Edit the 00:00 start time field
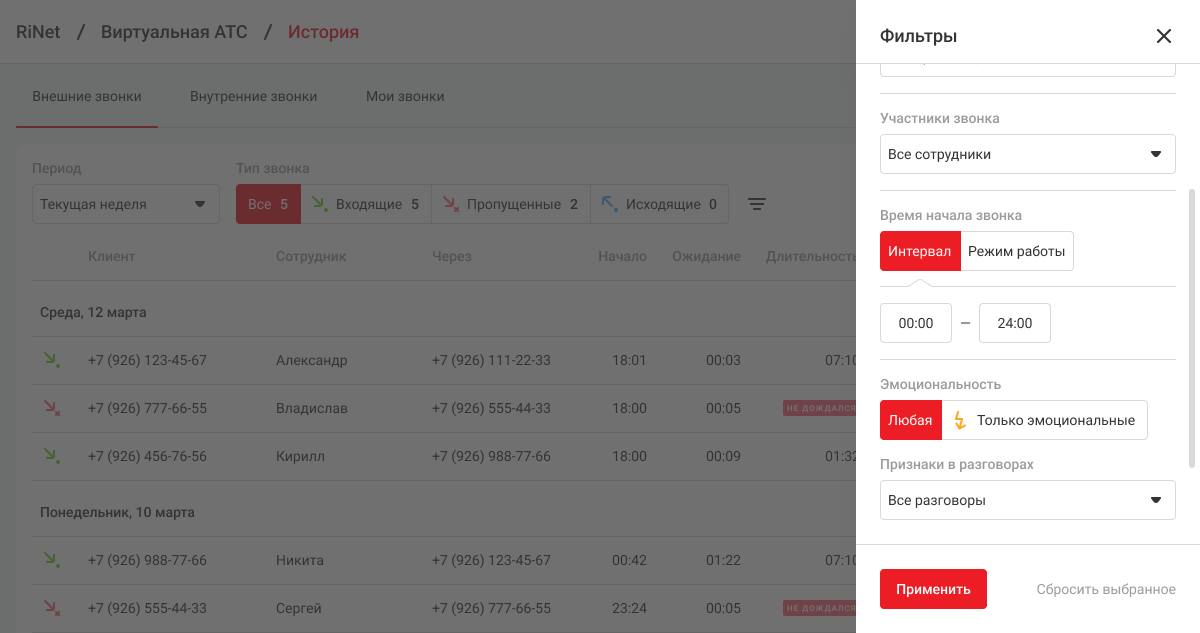1200x633 pixels. click(916, 323)
